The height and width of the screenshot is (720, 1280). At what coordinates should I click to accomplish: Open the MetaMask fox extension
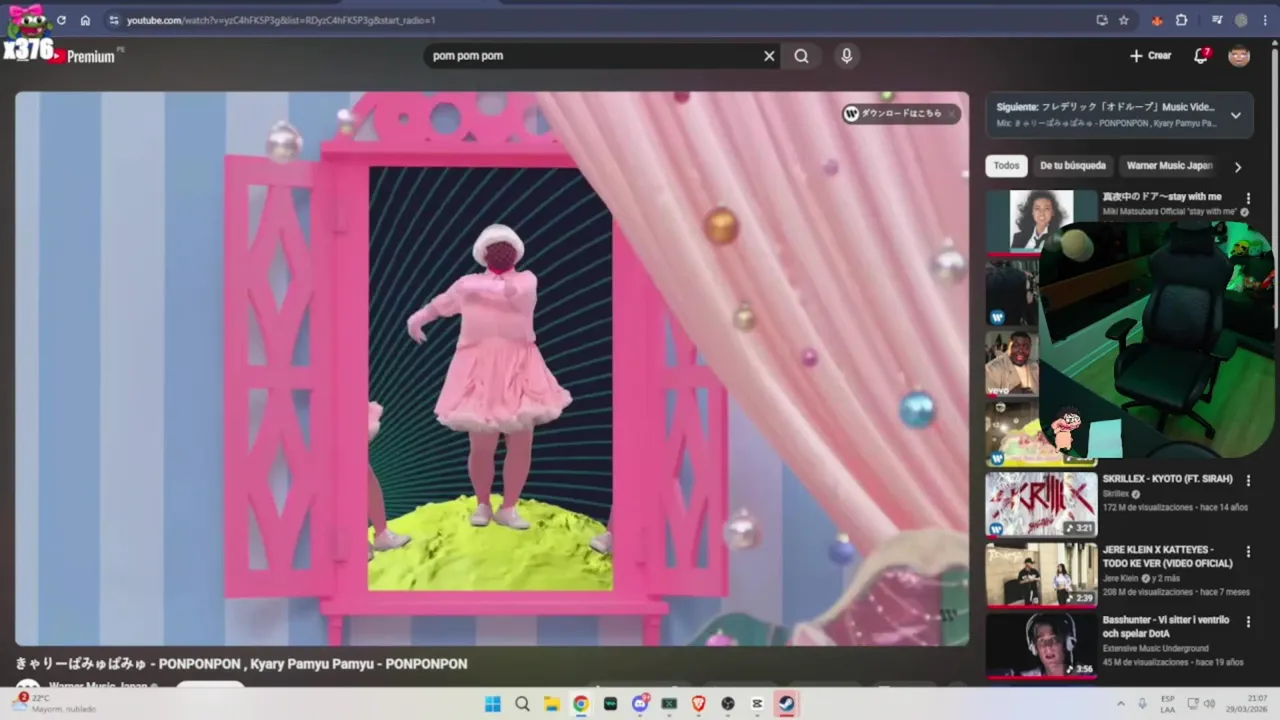pyautogui.click(x=1157, y=20)
